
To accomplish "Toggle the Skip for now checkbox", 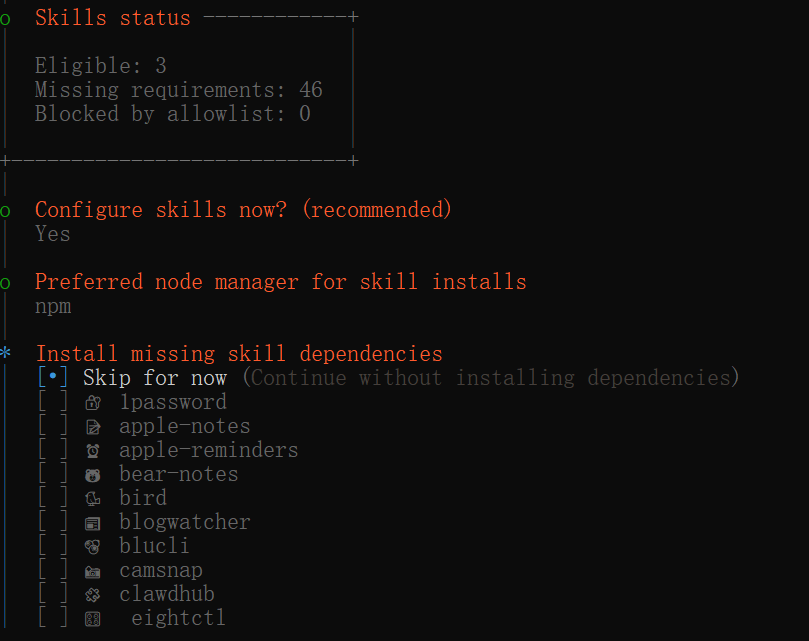I will tap(53, 377).
